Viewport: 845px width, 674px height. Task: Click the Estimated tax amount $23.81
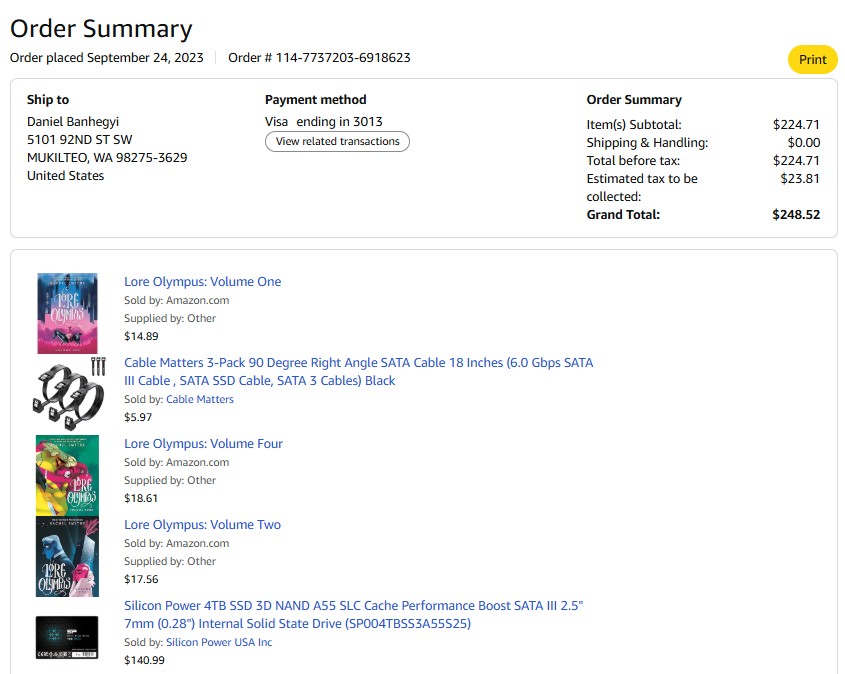(800, 179)
